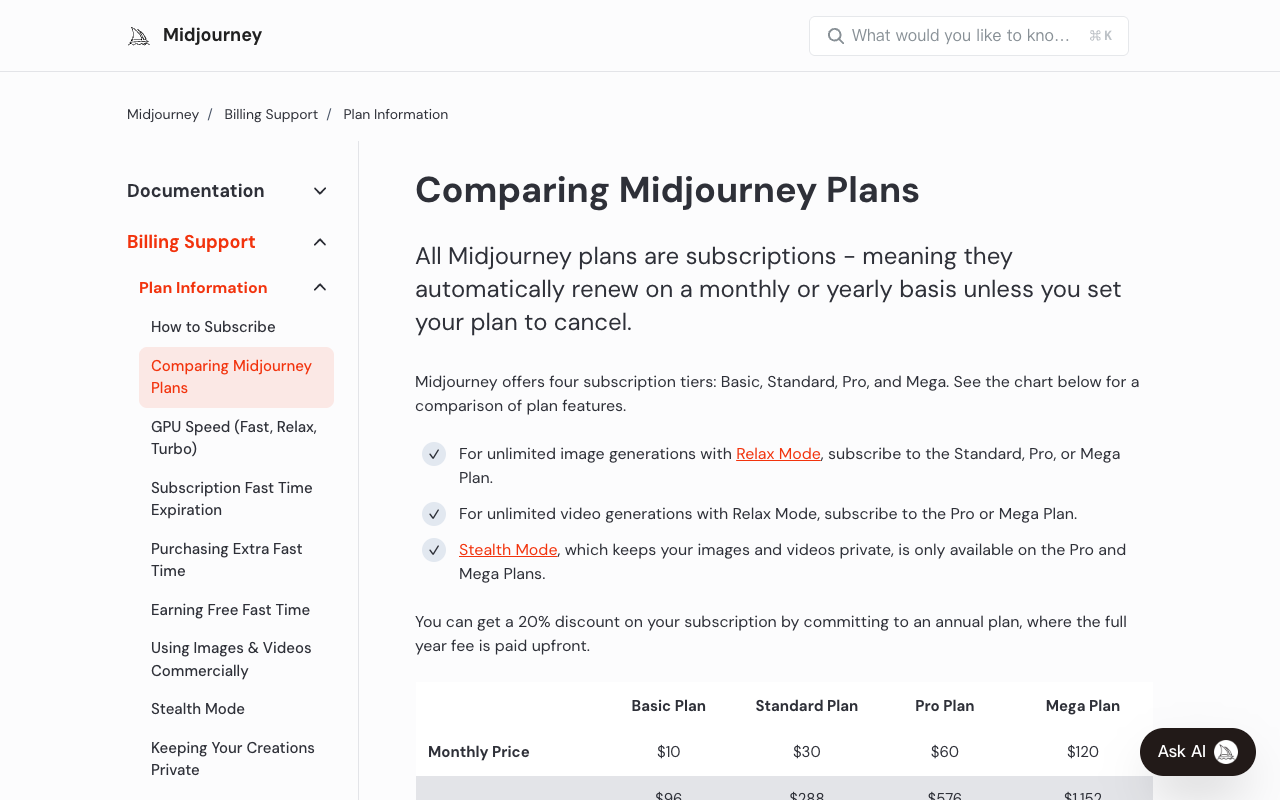Screen dimensions: 1280x800
Task: Focus the What would you like to know search field
Action: pos(969,36)
